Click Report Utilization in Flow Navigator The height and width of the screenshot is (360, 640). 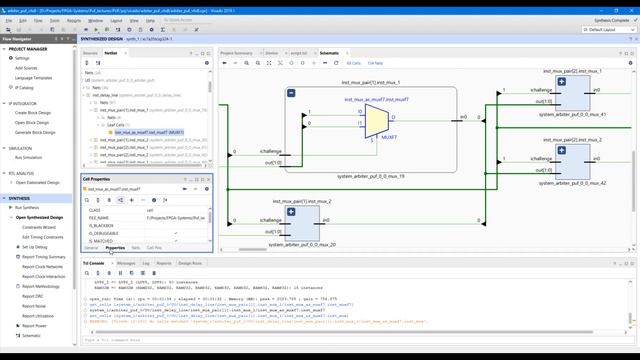click(38, 316)
